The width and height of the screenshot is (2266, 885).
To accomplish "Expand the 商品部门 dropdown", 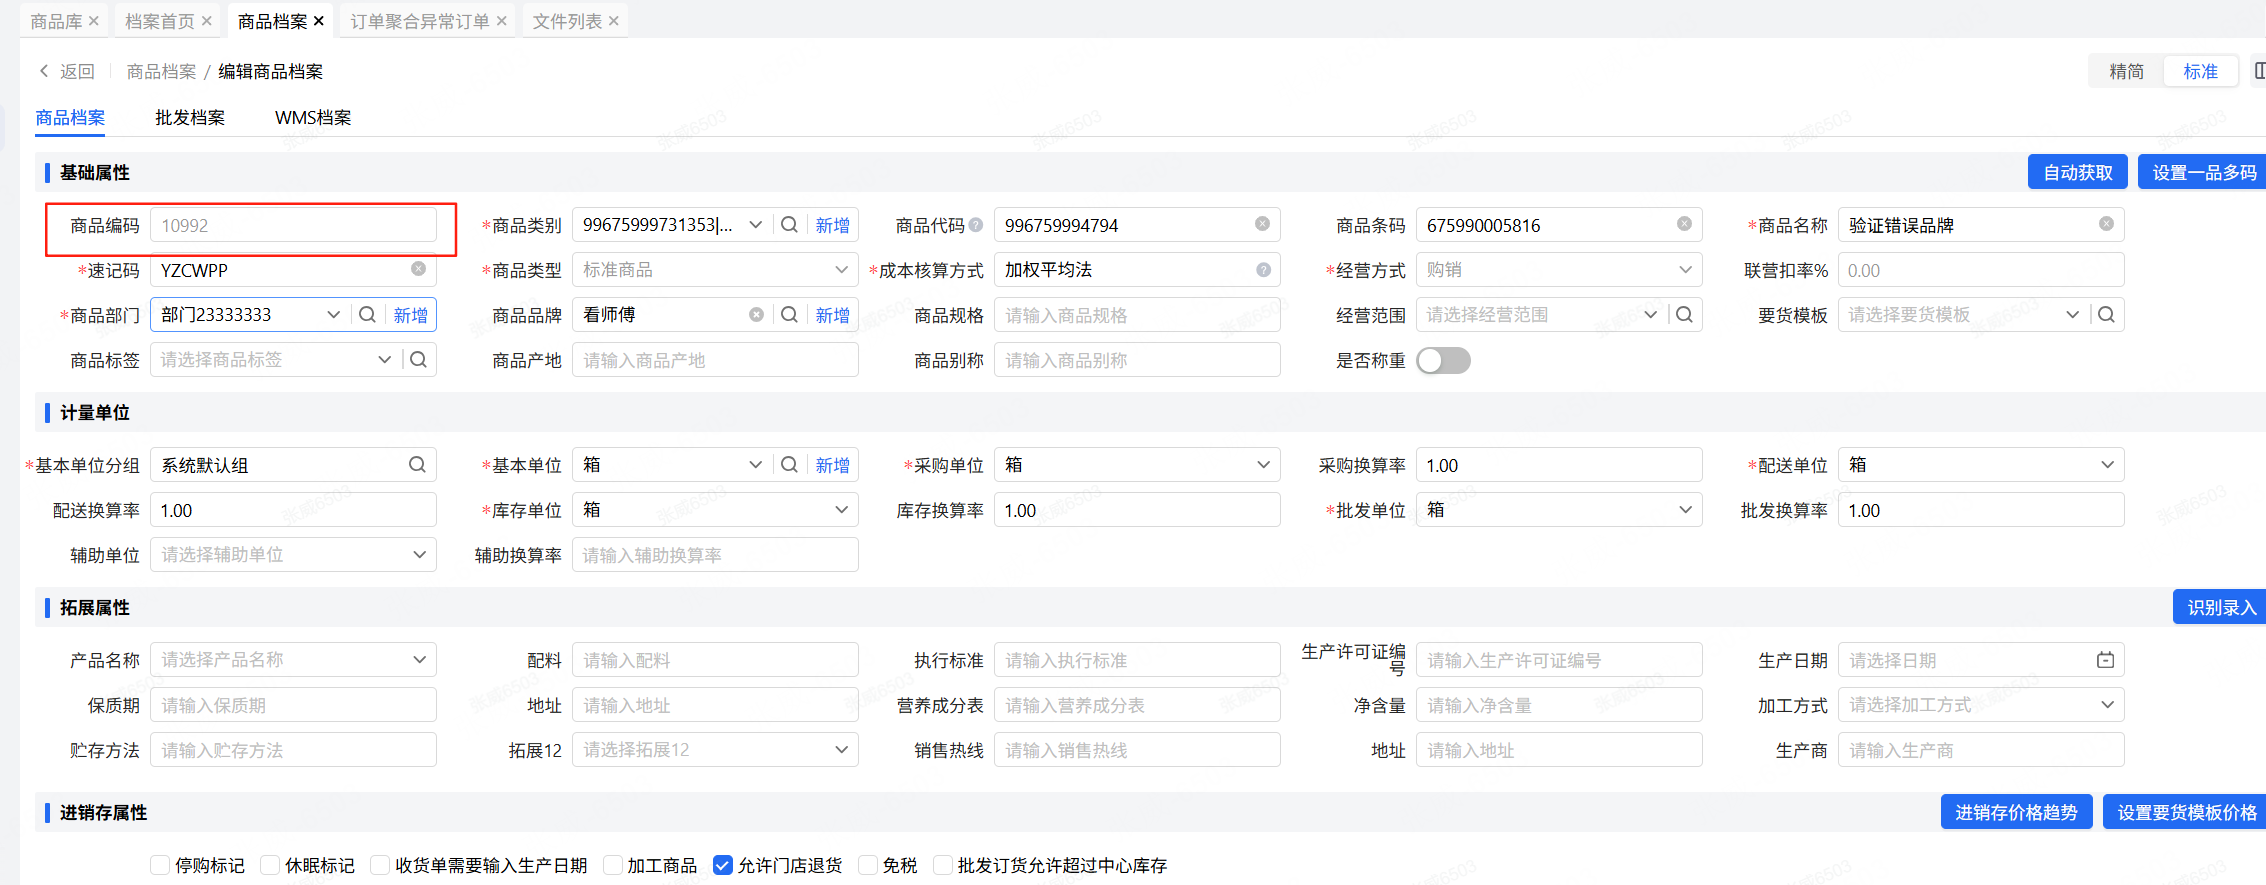I will 333,315.
